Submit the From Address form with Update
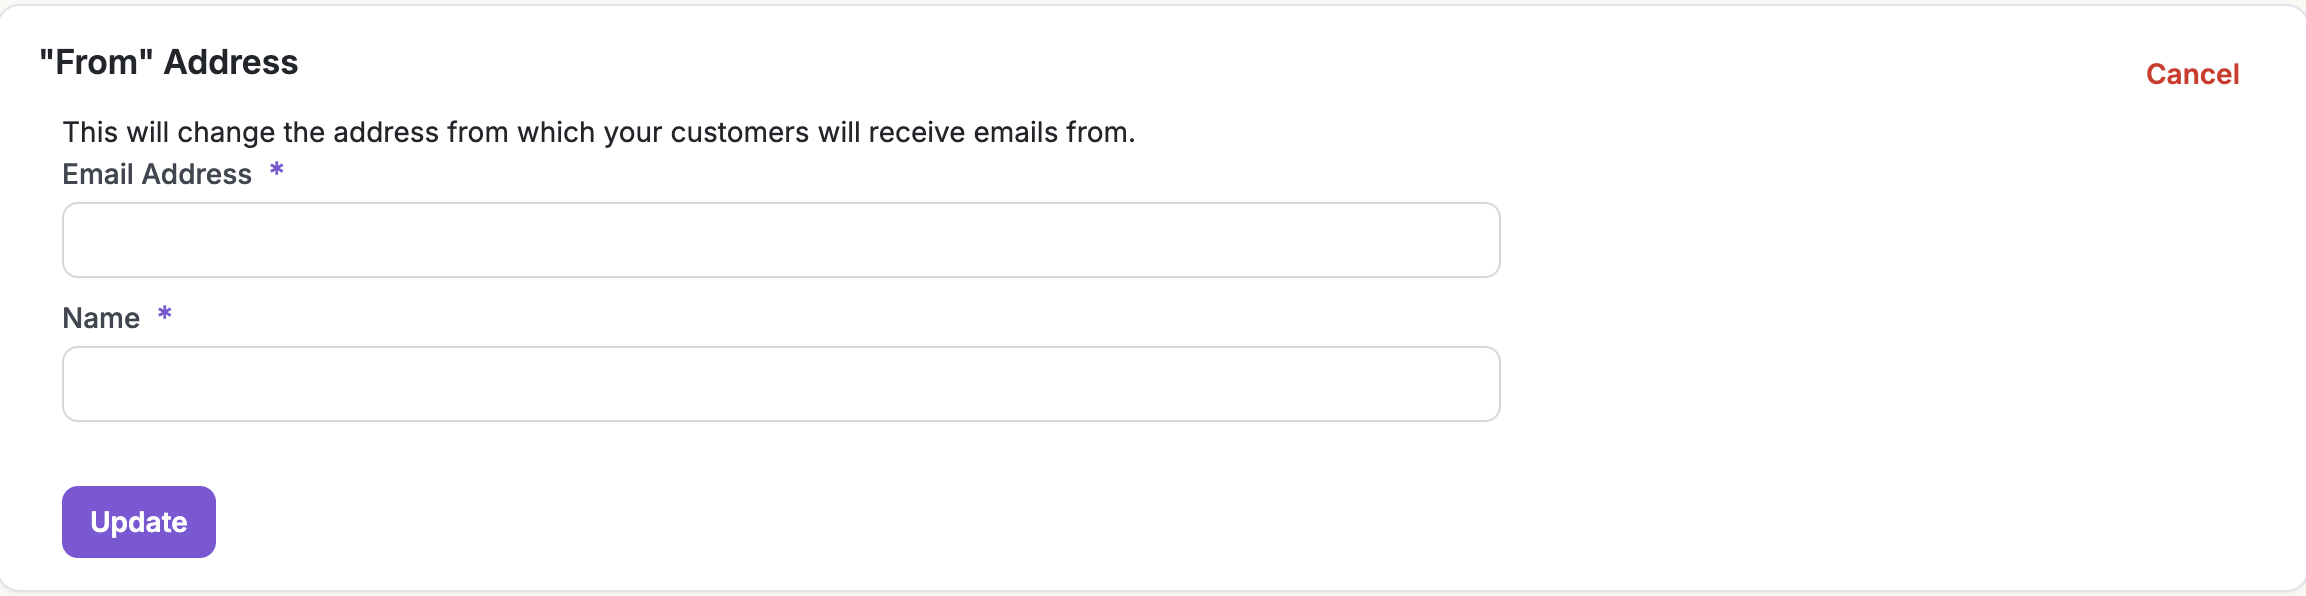Viewport: 2306px width, 596px height. [x=139, y=522]
